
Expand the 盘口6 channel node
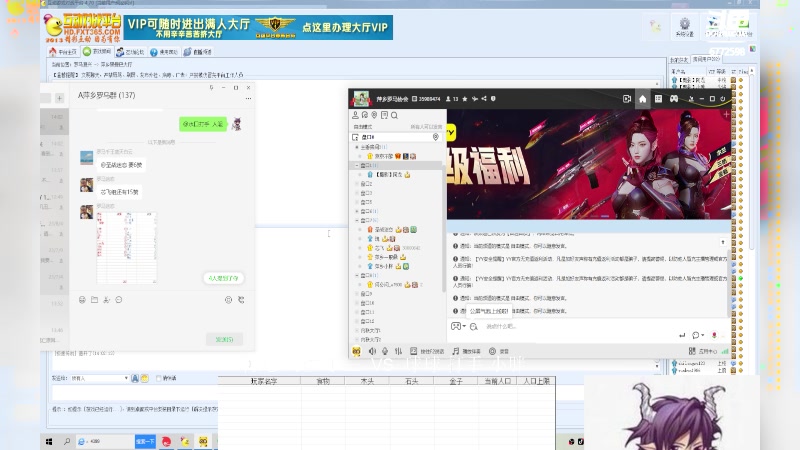coord(357,211)
